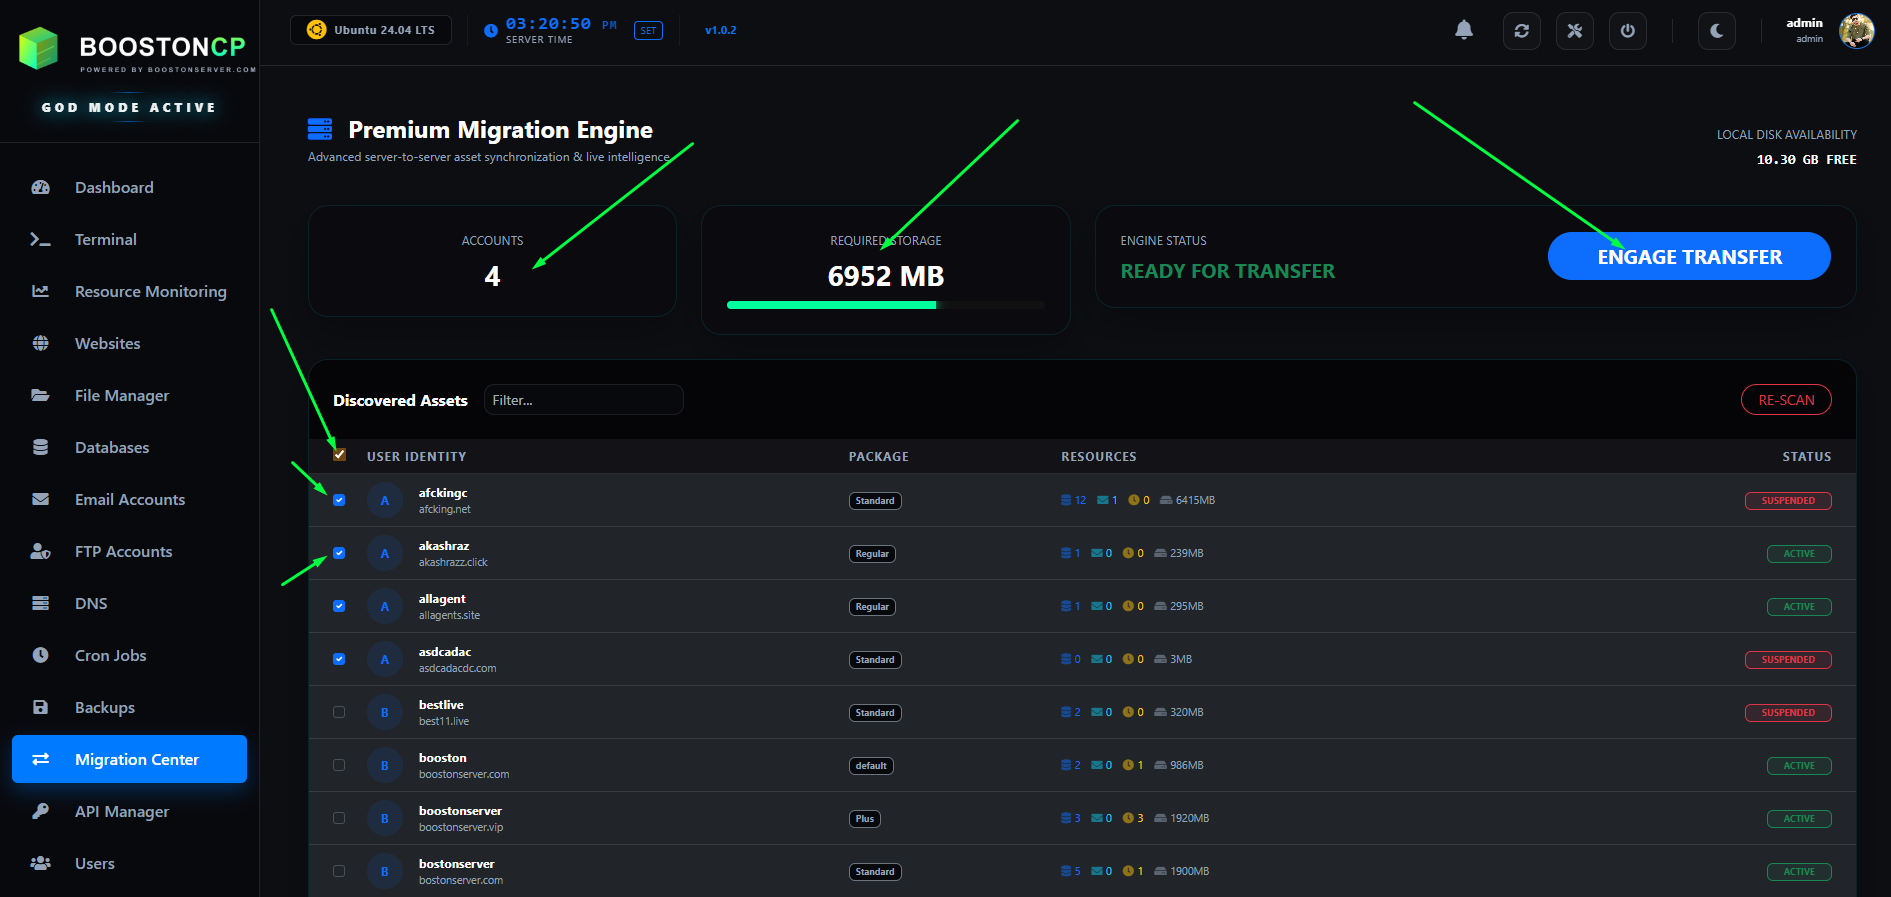Click the BoostonCP cube logo

coord(39,47)
